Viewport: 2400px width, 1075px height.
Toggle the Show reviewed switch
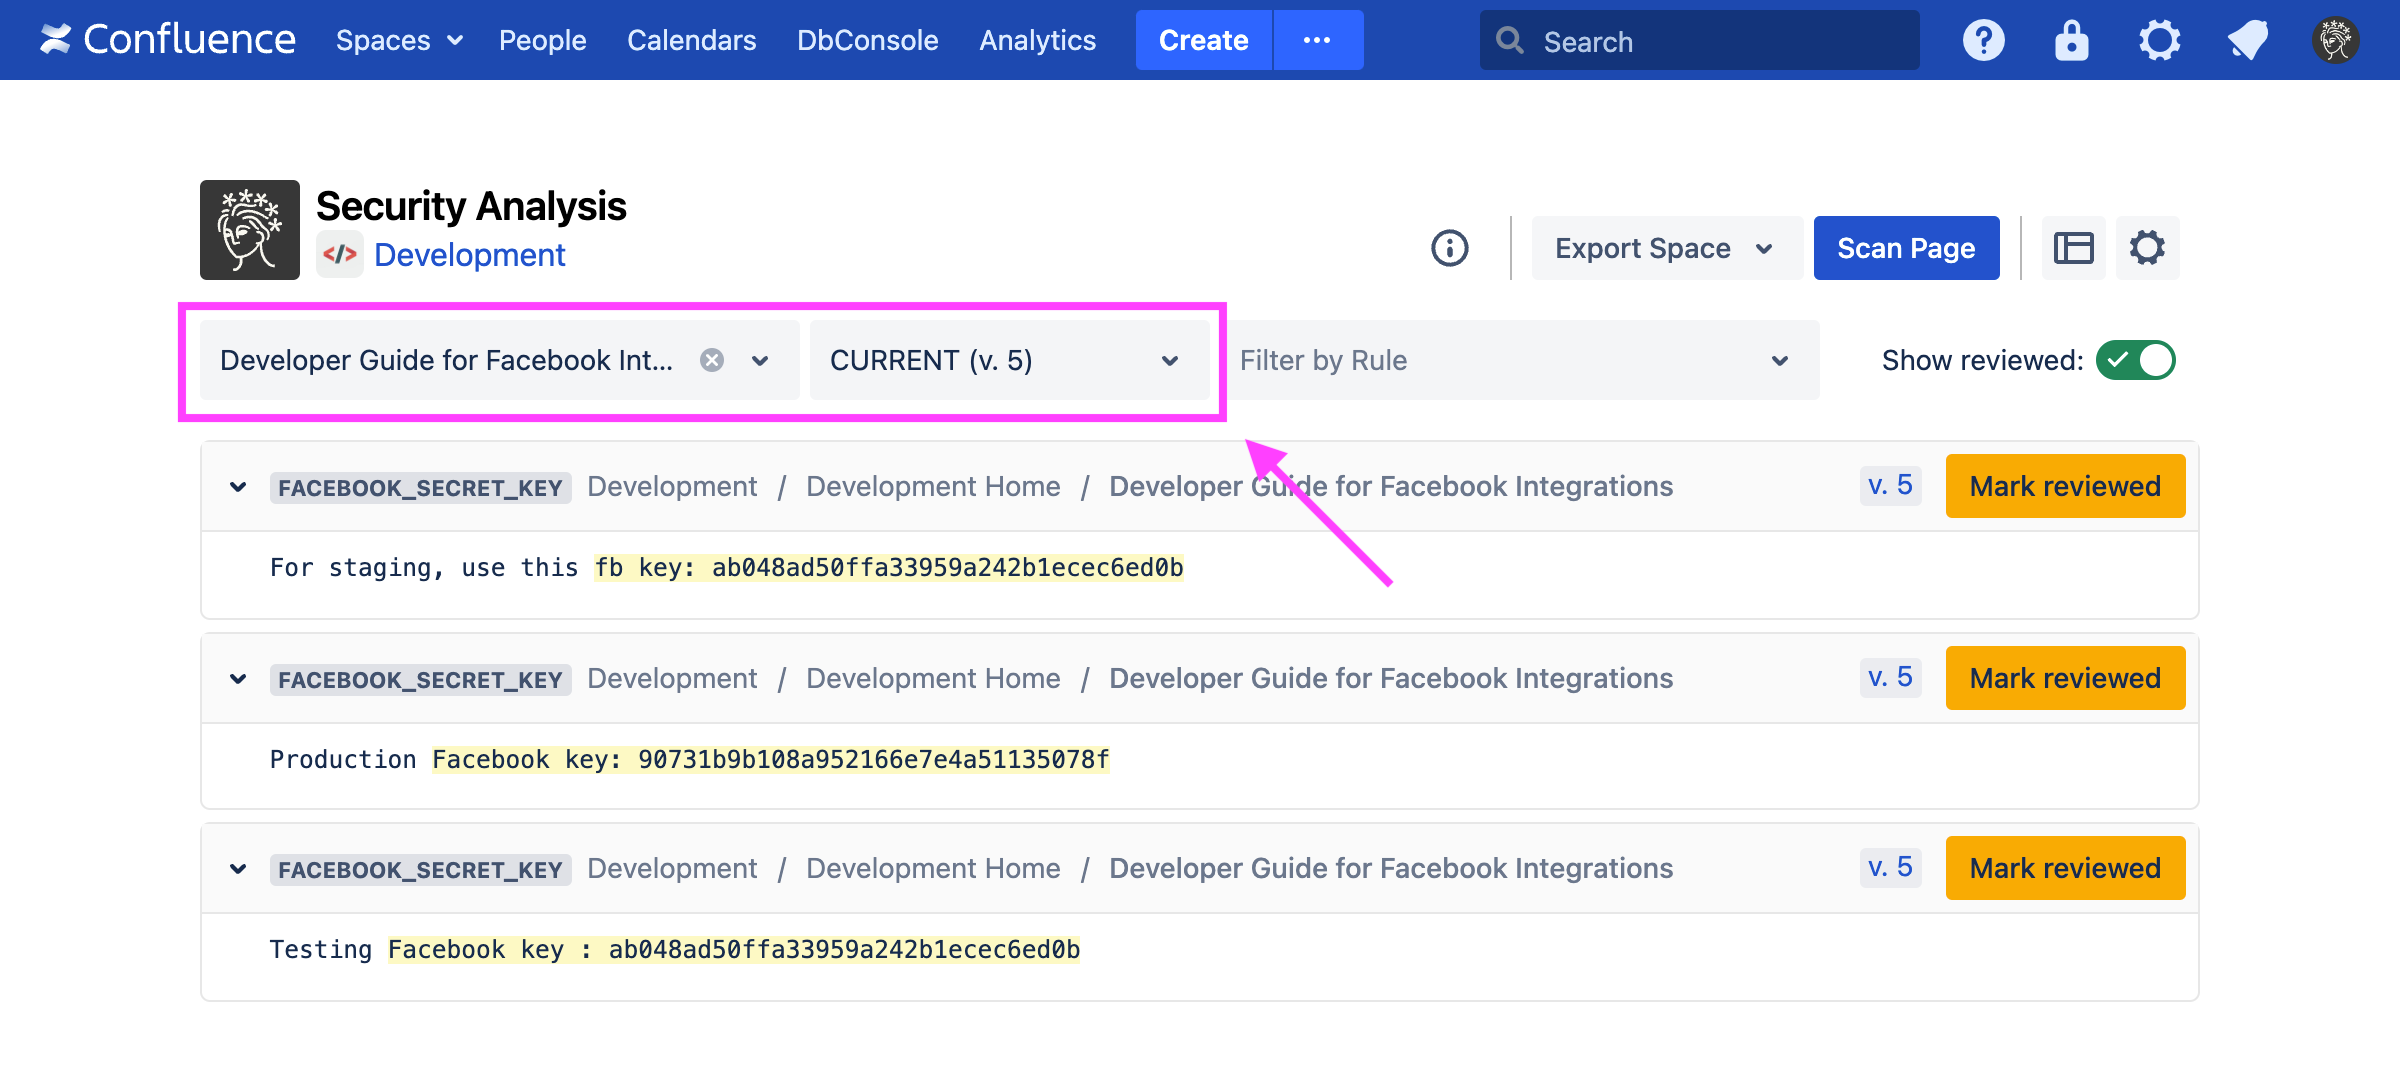2135,360
